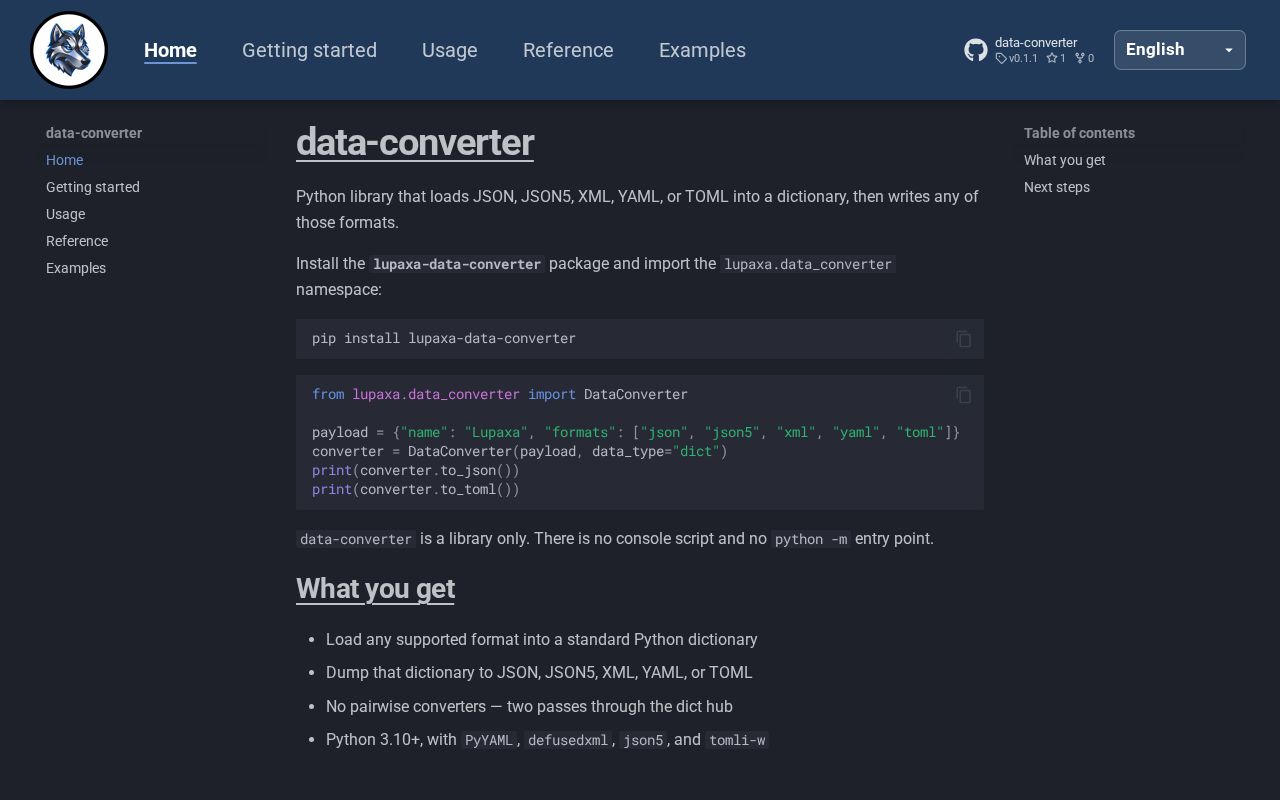Image resolution: width=1280 pixels, height=800 pixels.
Task: Open the Getting started header tab
Action: tap(309, 50)
